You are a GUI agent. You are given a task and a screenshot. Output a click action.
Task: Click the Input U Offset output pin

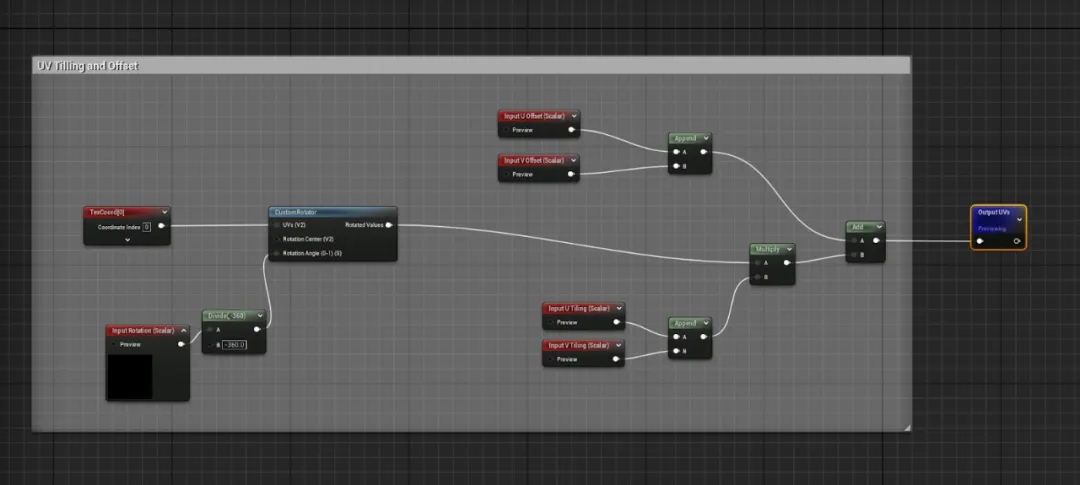coord(572,130)
